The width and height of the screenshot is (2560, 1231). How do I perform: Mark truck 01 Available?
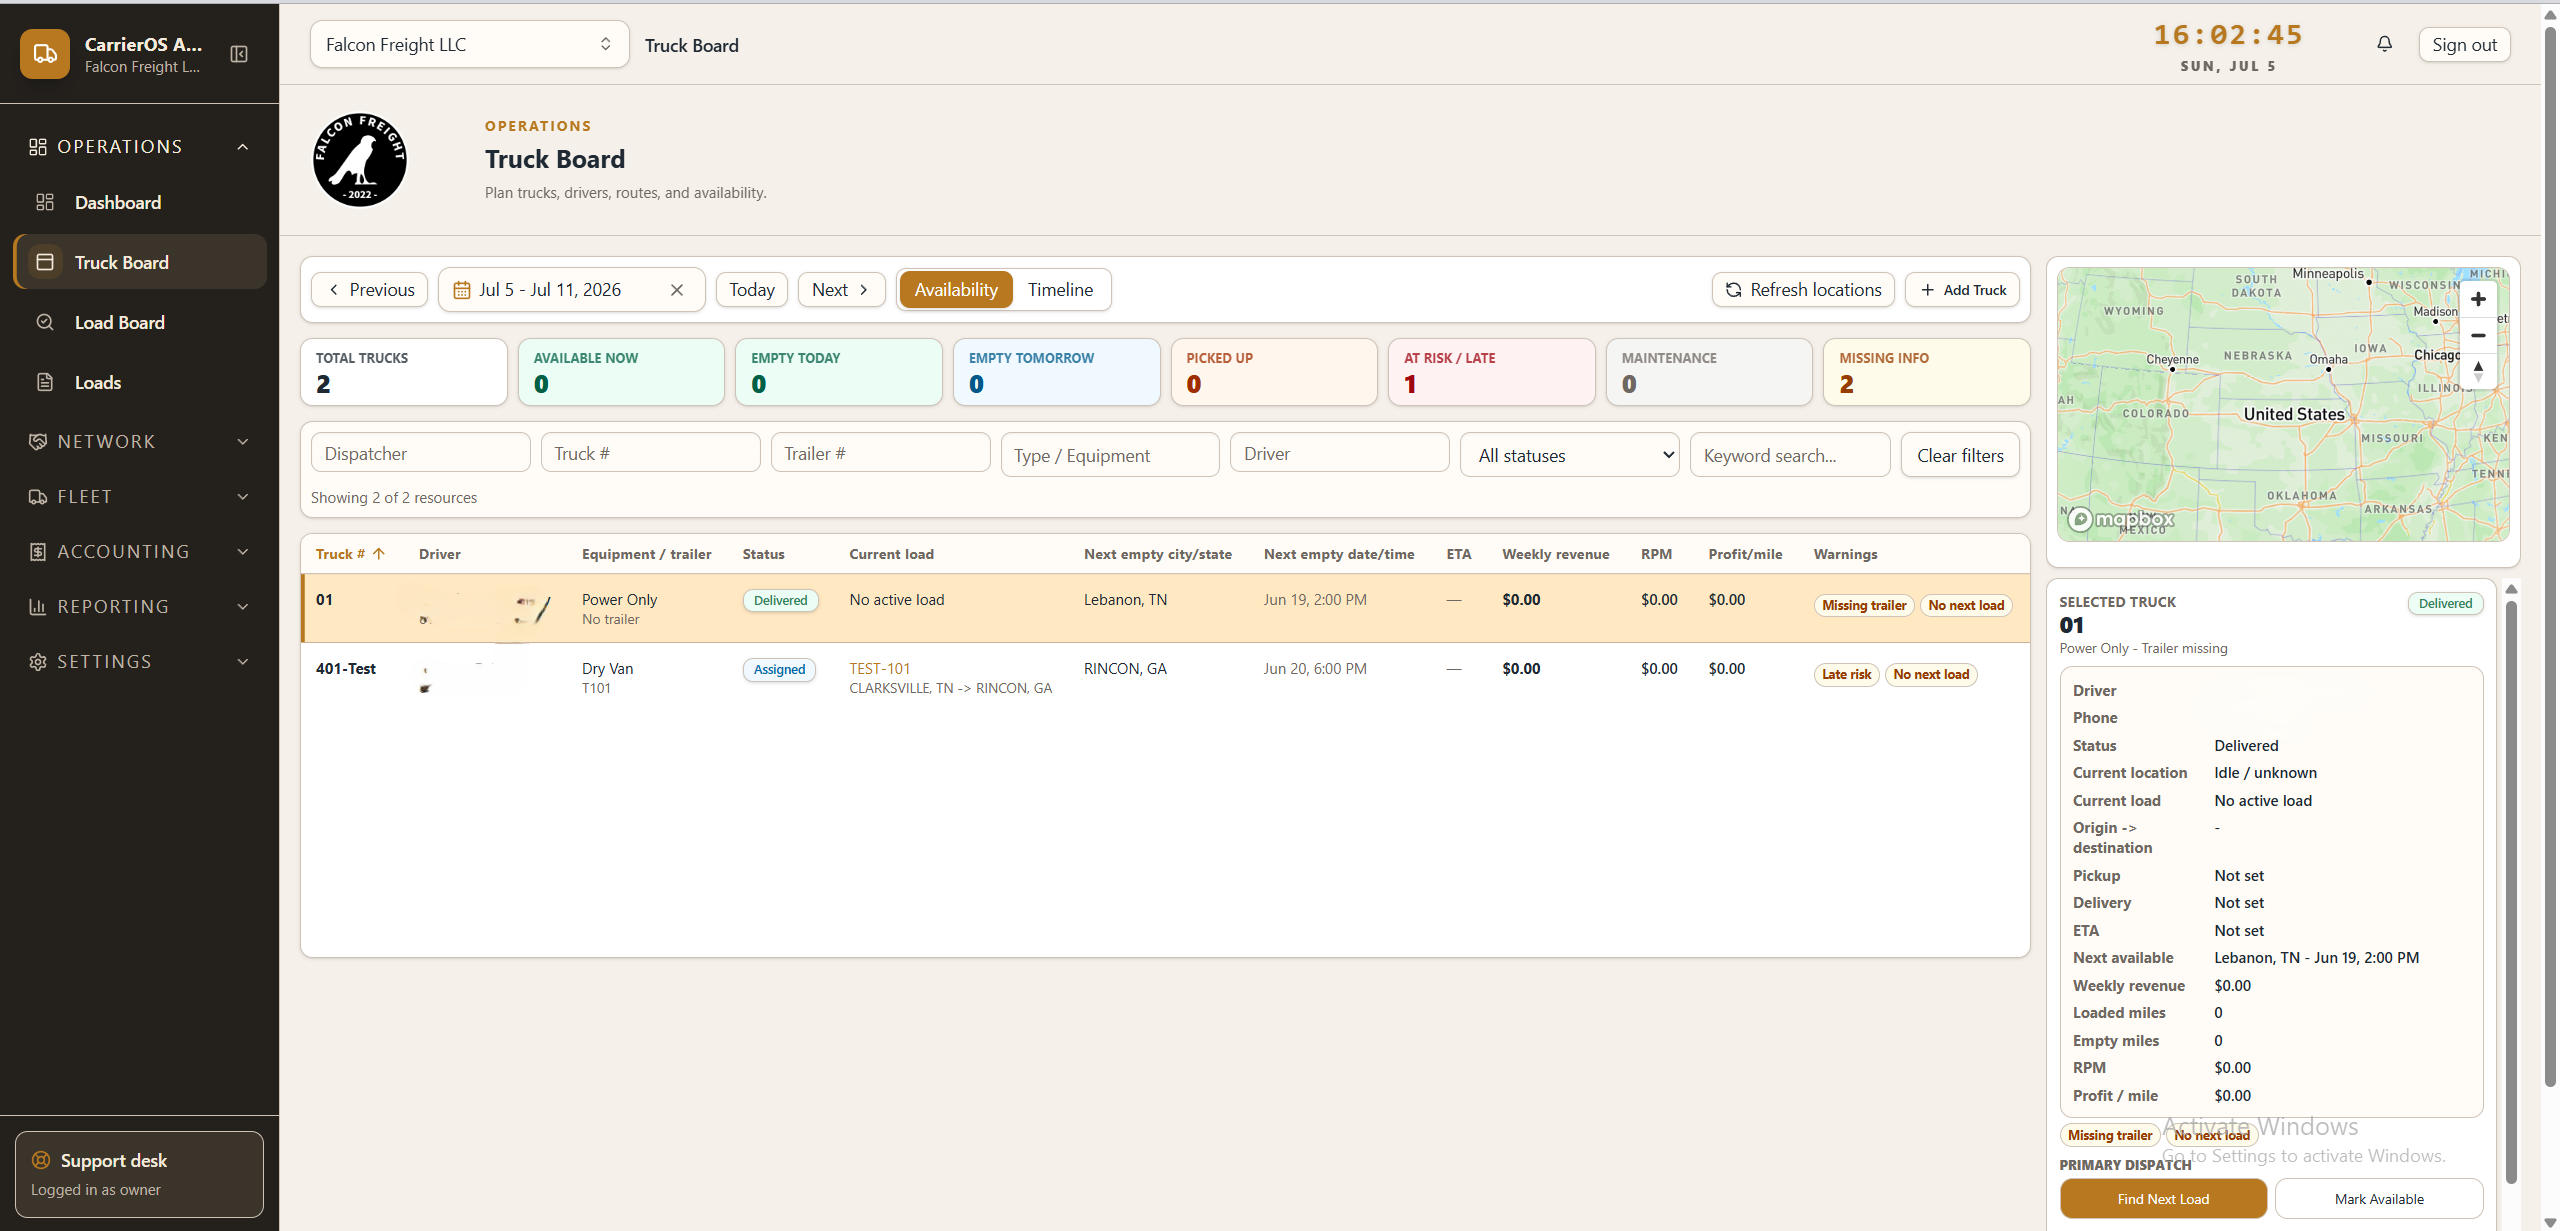(2379, 1199)
